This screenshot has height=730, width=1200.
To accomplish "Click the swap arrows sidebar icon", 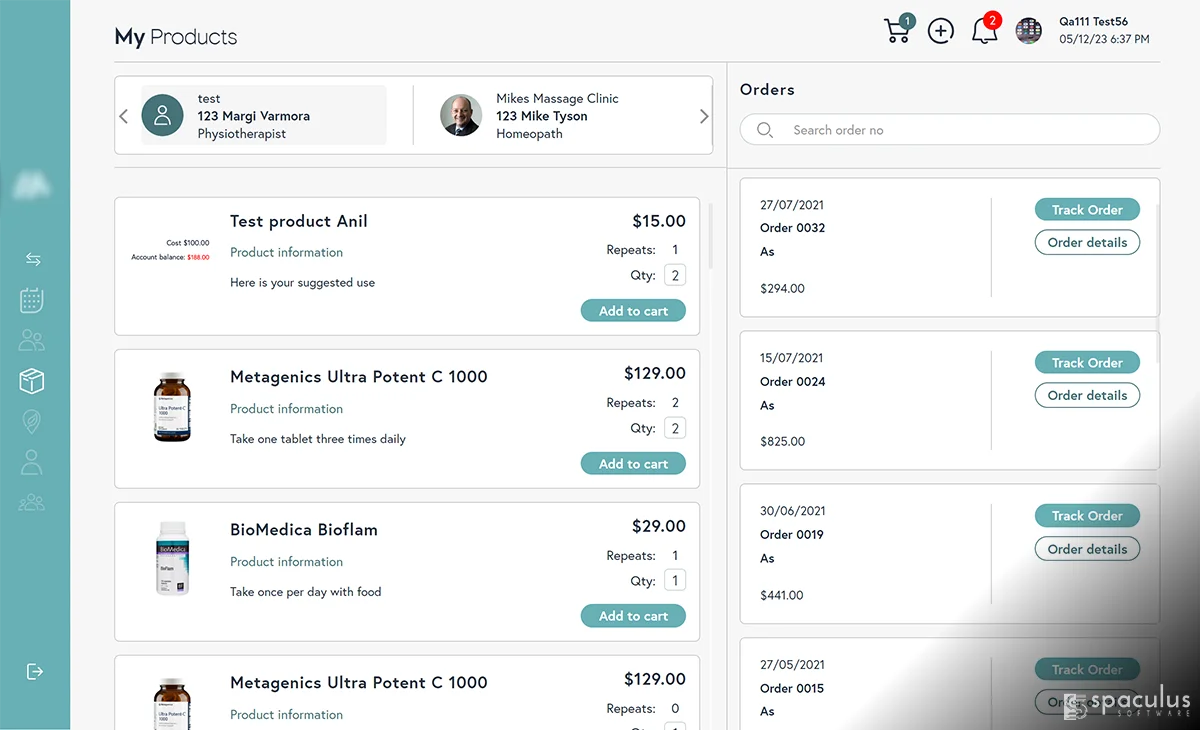I will click(33, 259).
